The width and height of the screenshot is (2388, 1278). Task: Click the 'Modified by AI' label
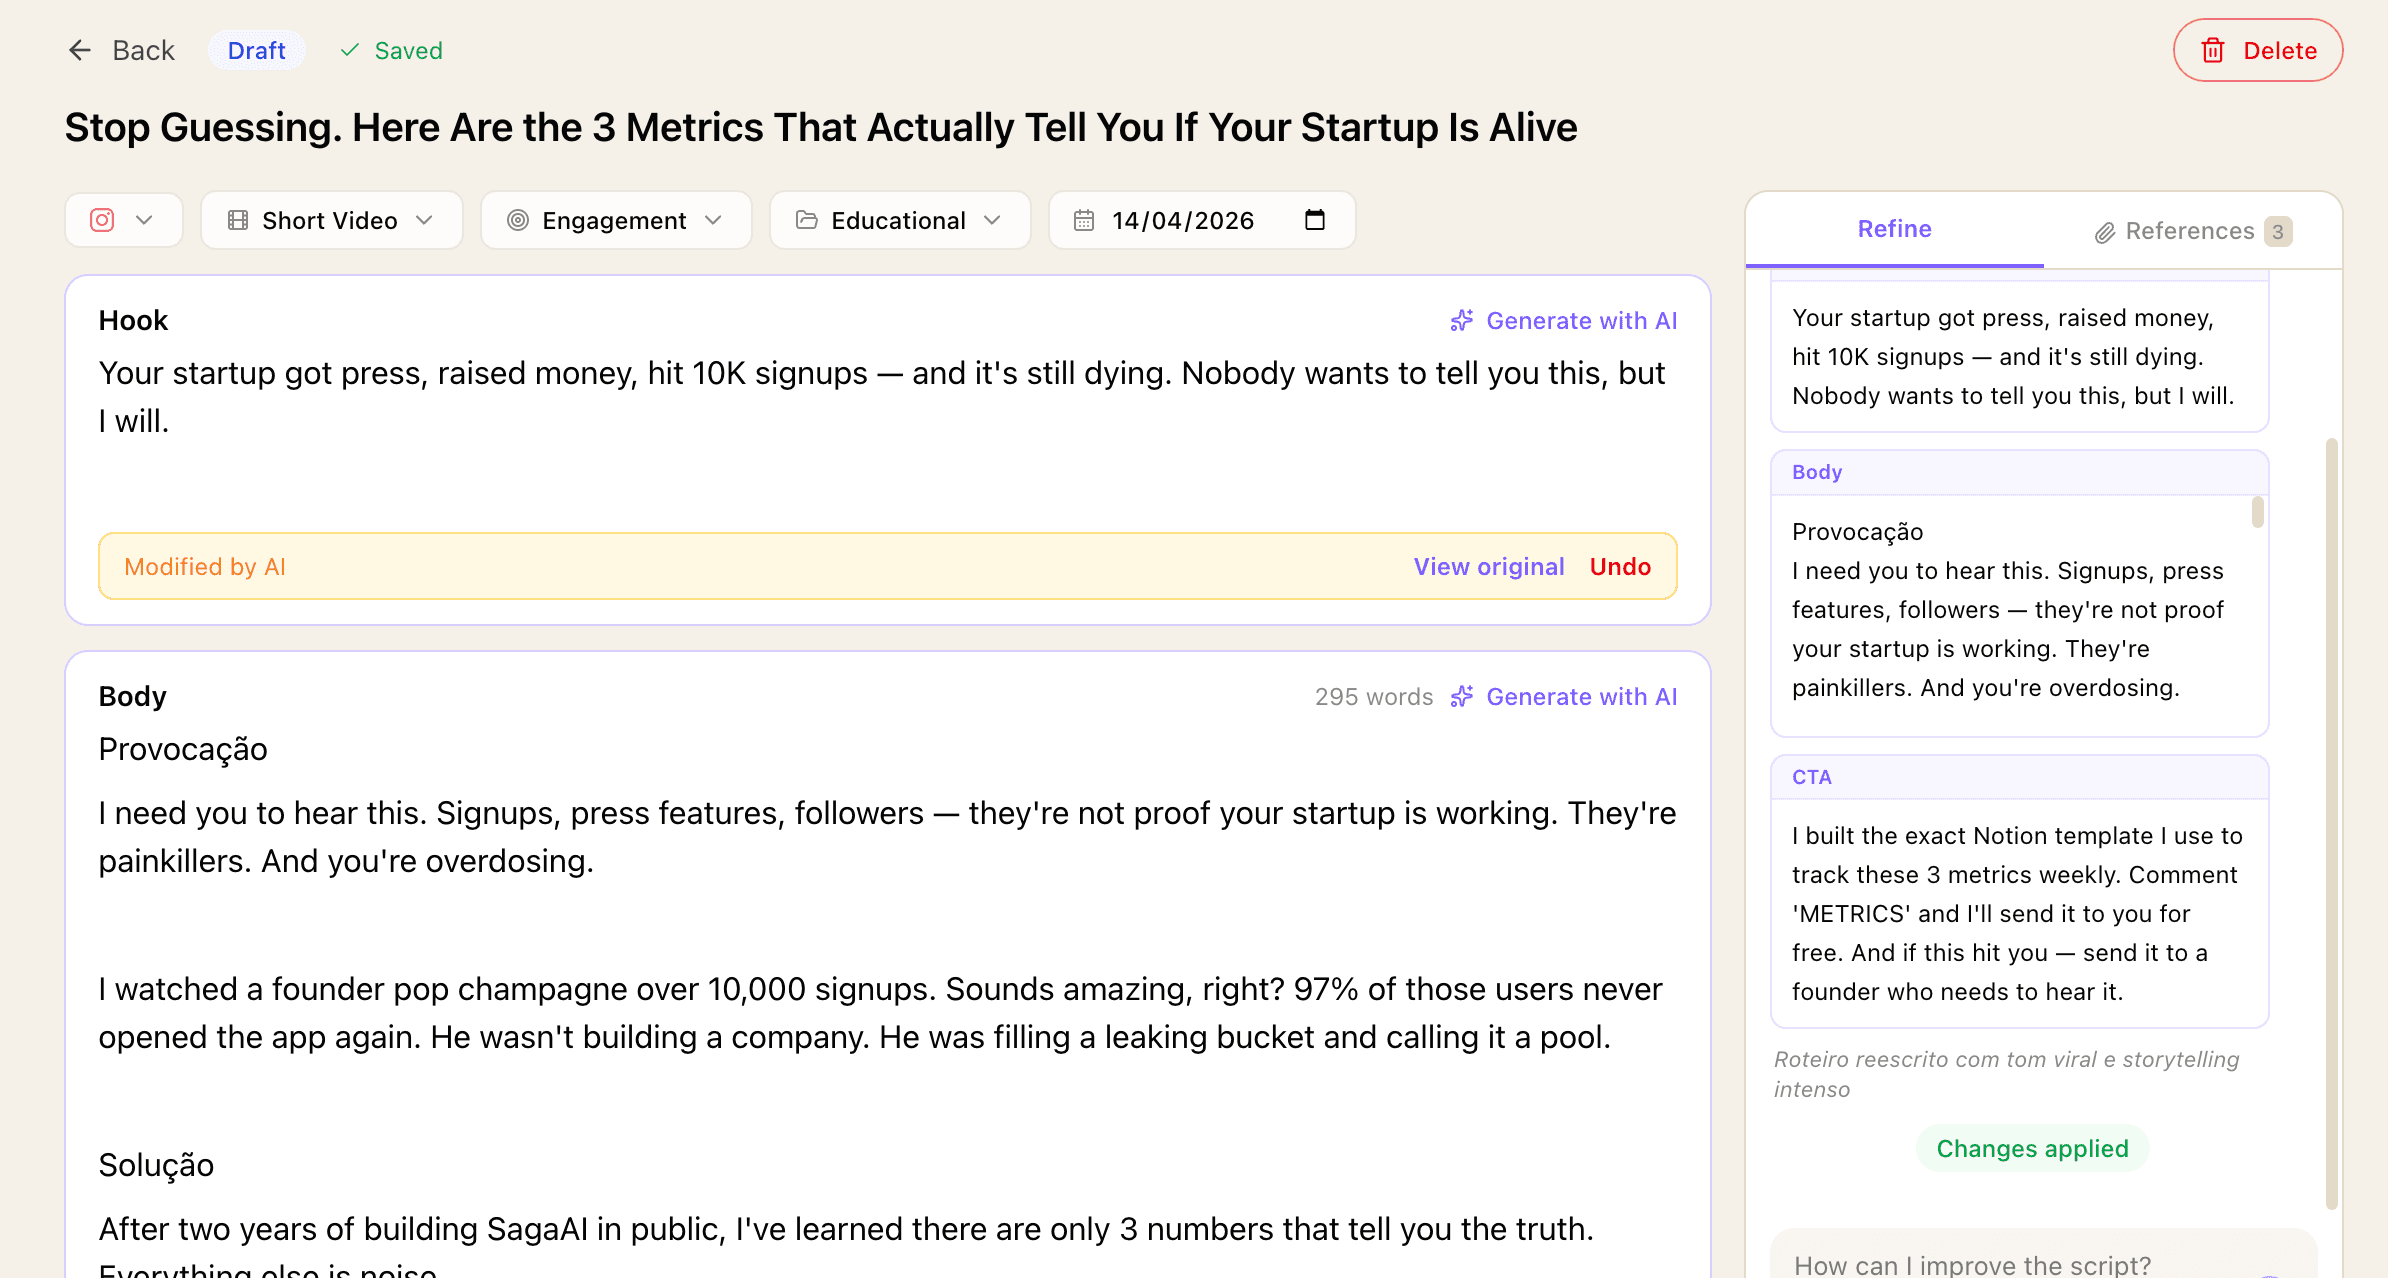[x=205, y=566]
